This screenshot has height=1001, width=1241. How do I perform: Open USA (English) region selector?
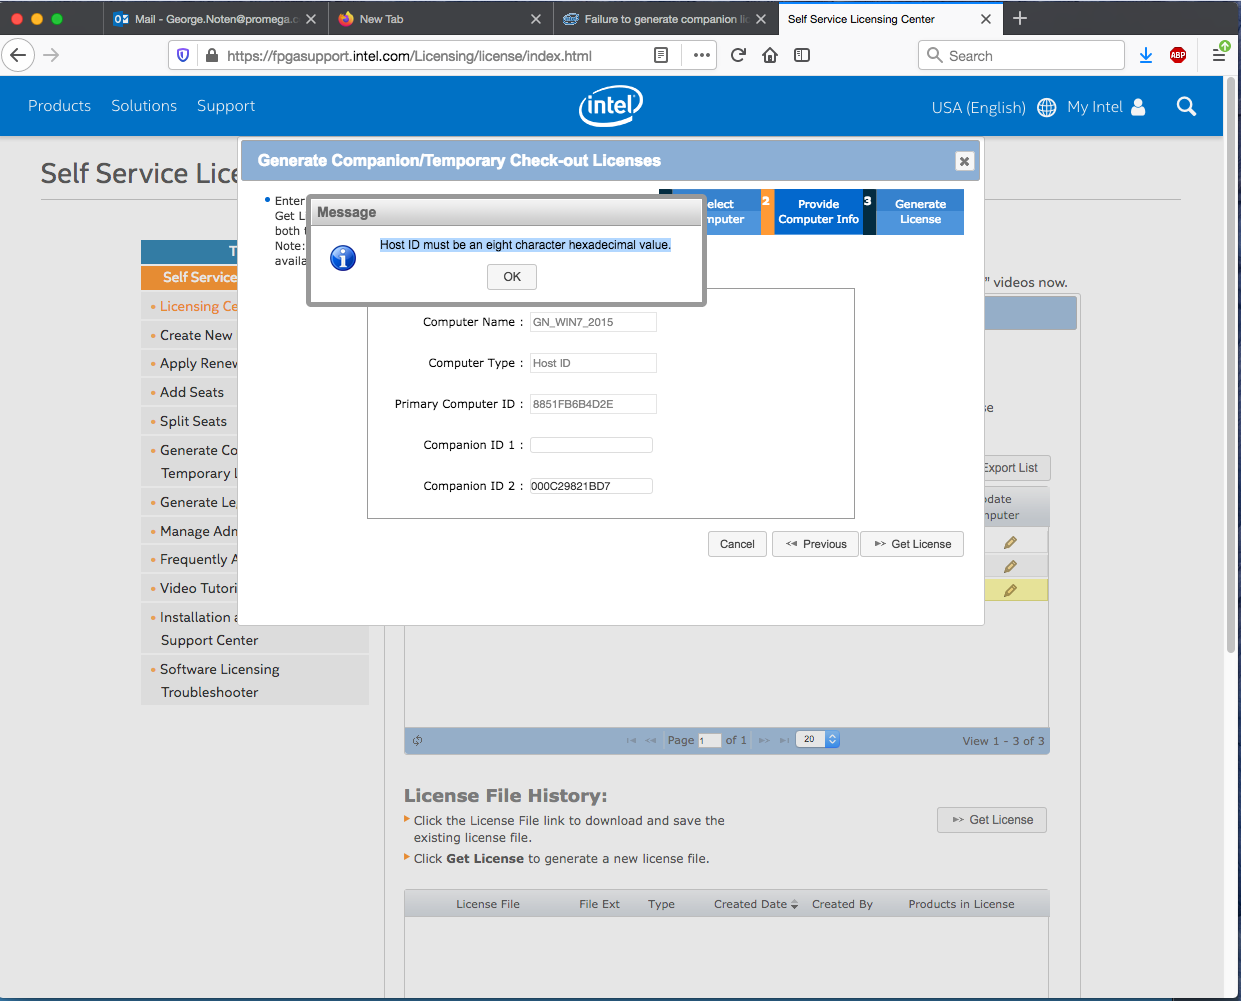coord(978,107)
